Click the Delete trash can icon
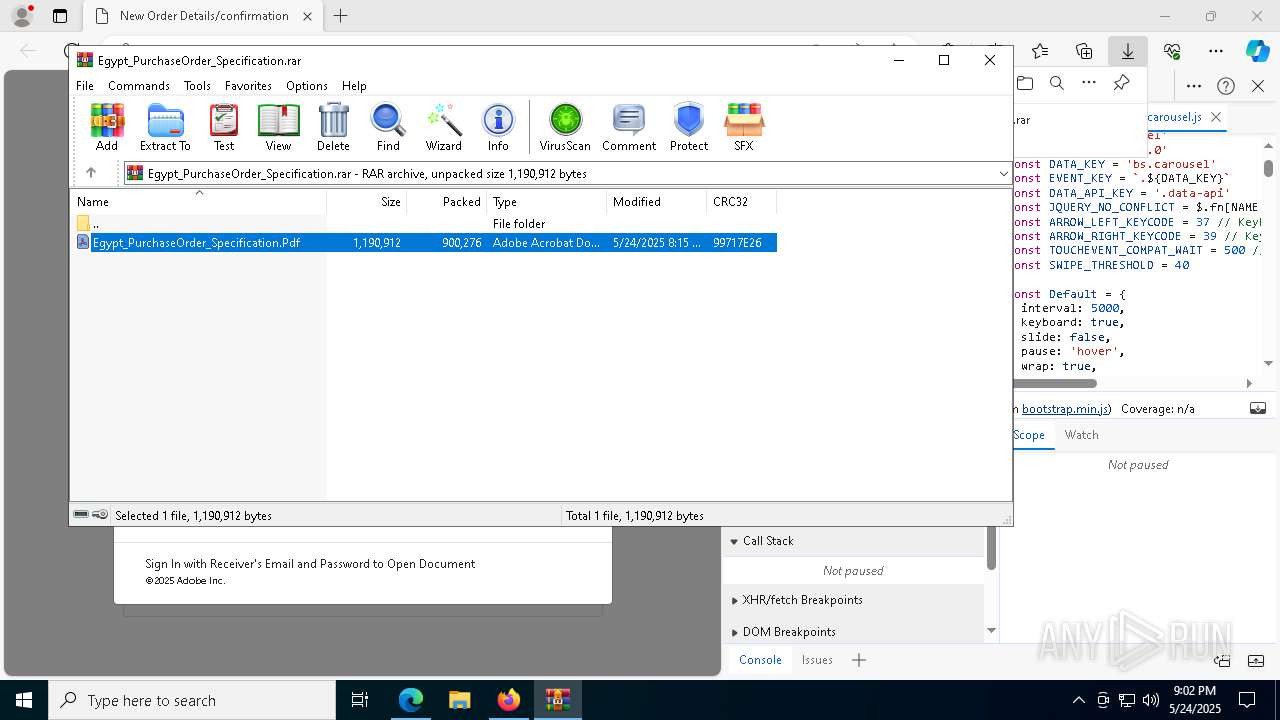1280x720 pixels. click(333, 127)
